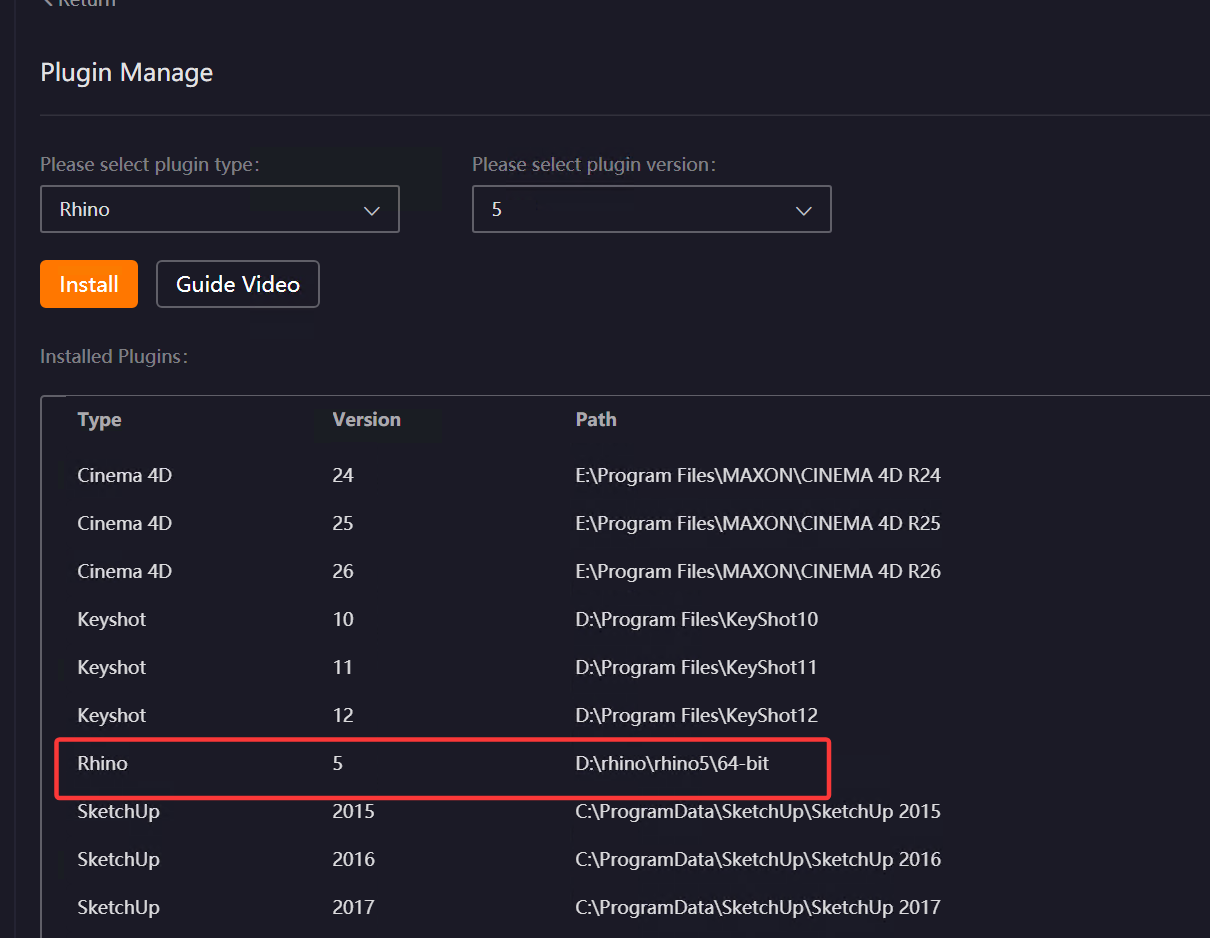This screenshot has width=1210, height=938.
Task: Select the SketchUp 2017 row
Action: tap(625, 907)
